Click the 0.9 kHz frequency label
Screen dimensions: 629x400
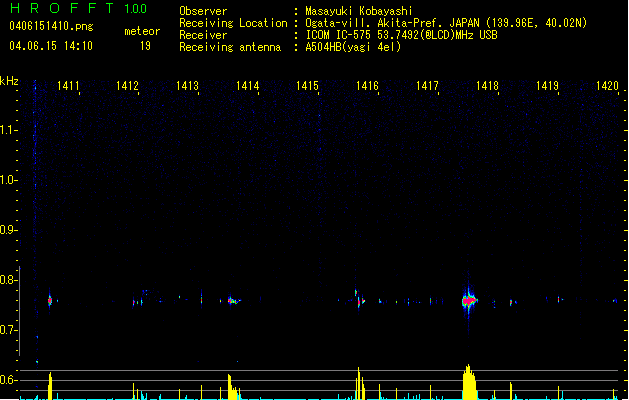click(x=8, y=230)
